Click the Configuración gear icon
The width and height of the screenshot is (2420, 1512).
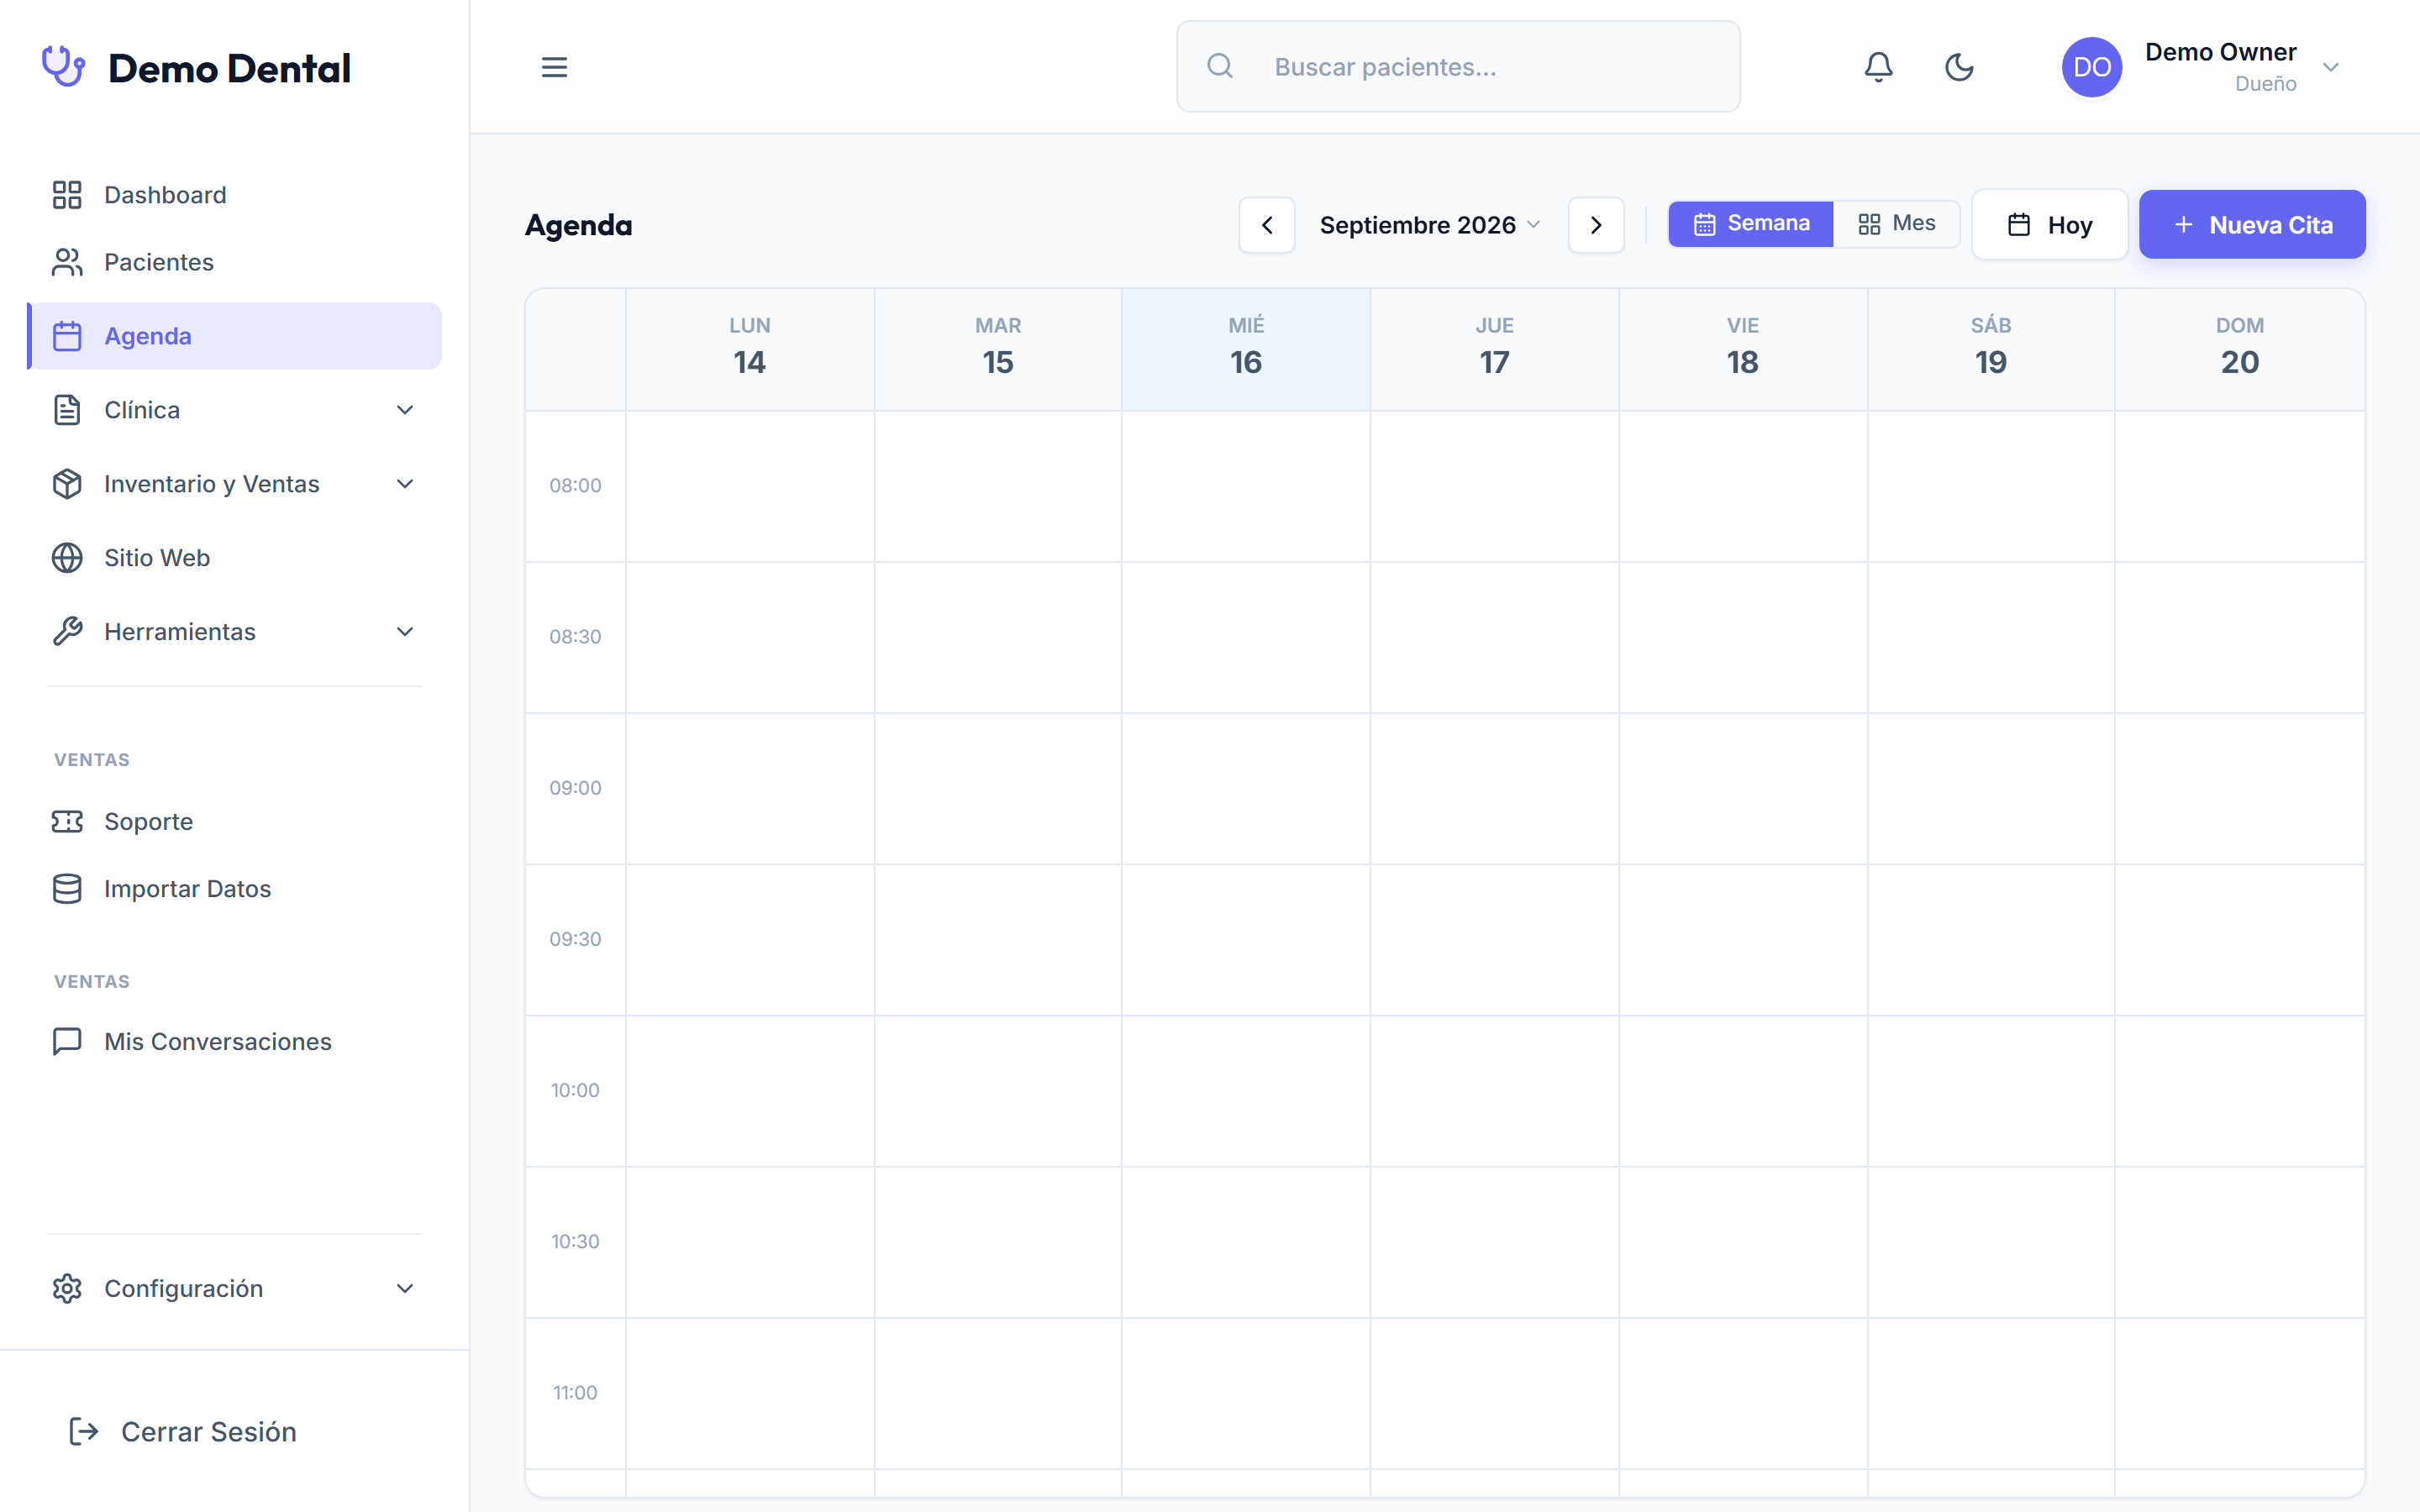(67, 1289)
